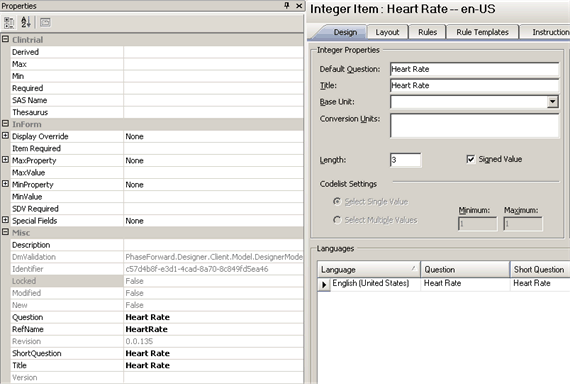The height and width of the screenshot is (384, 570).
Task: Select the Thesaurus property
Action: pyautogui.click(x=156, y=112)
